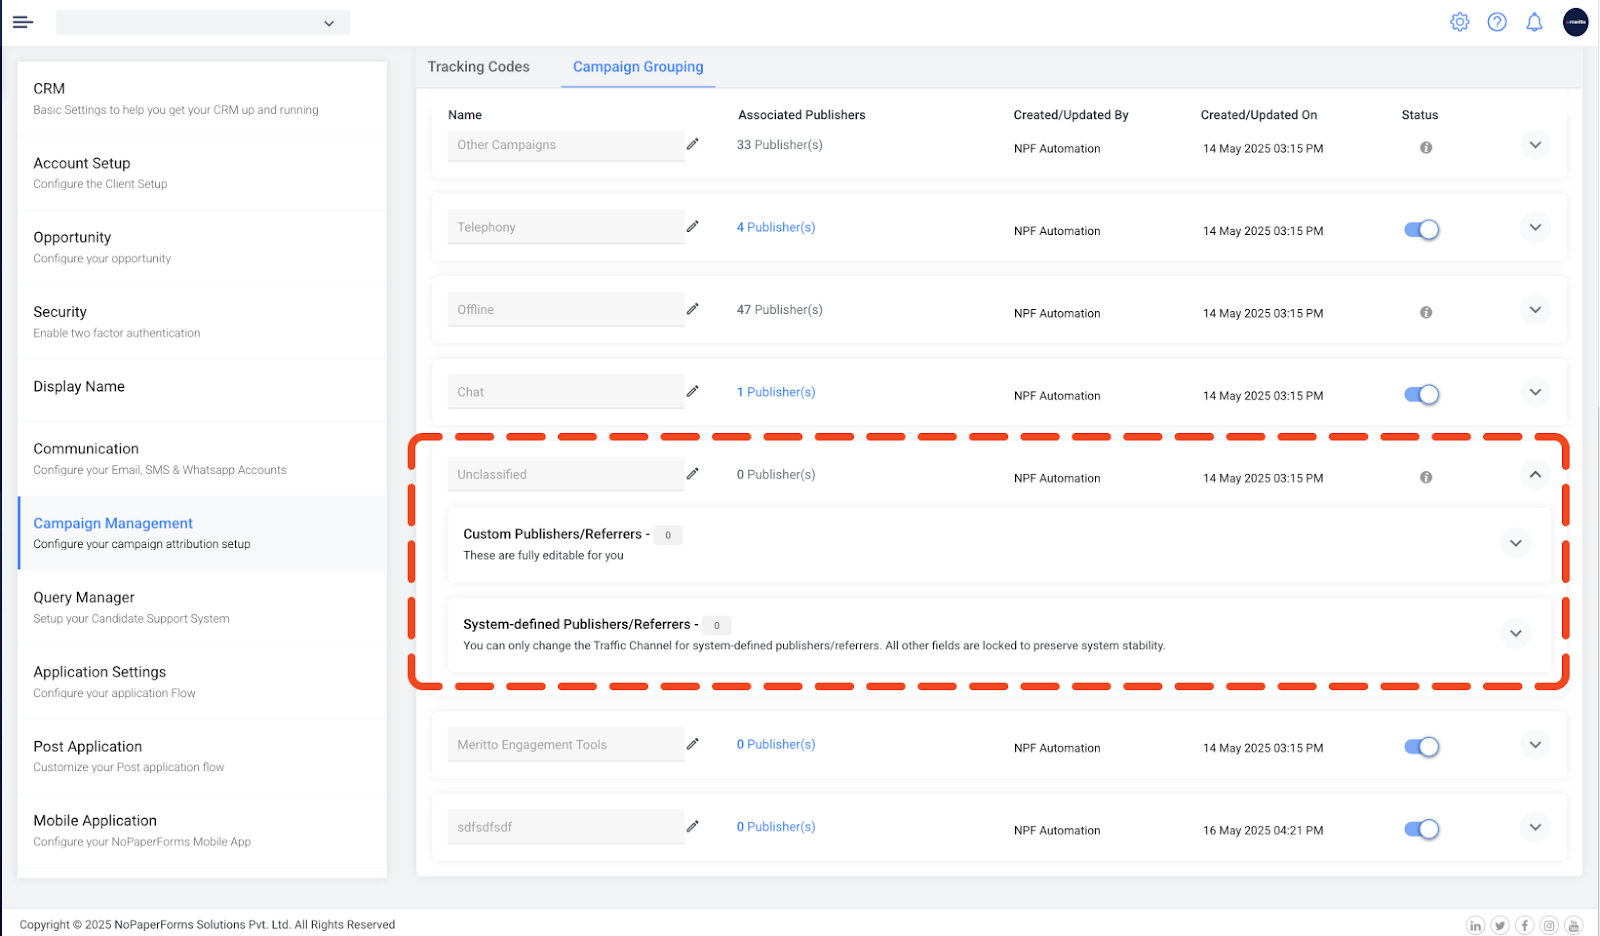Click pencil icon next to Unclassified
Screen dimensions: 1600x936
(692, 474)
